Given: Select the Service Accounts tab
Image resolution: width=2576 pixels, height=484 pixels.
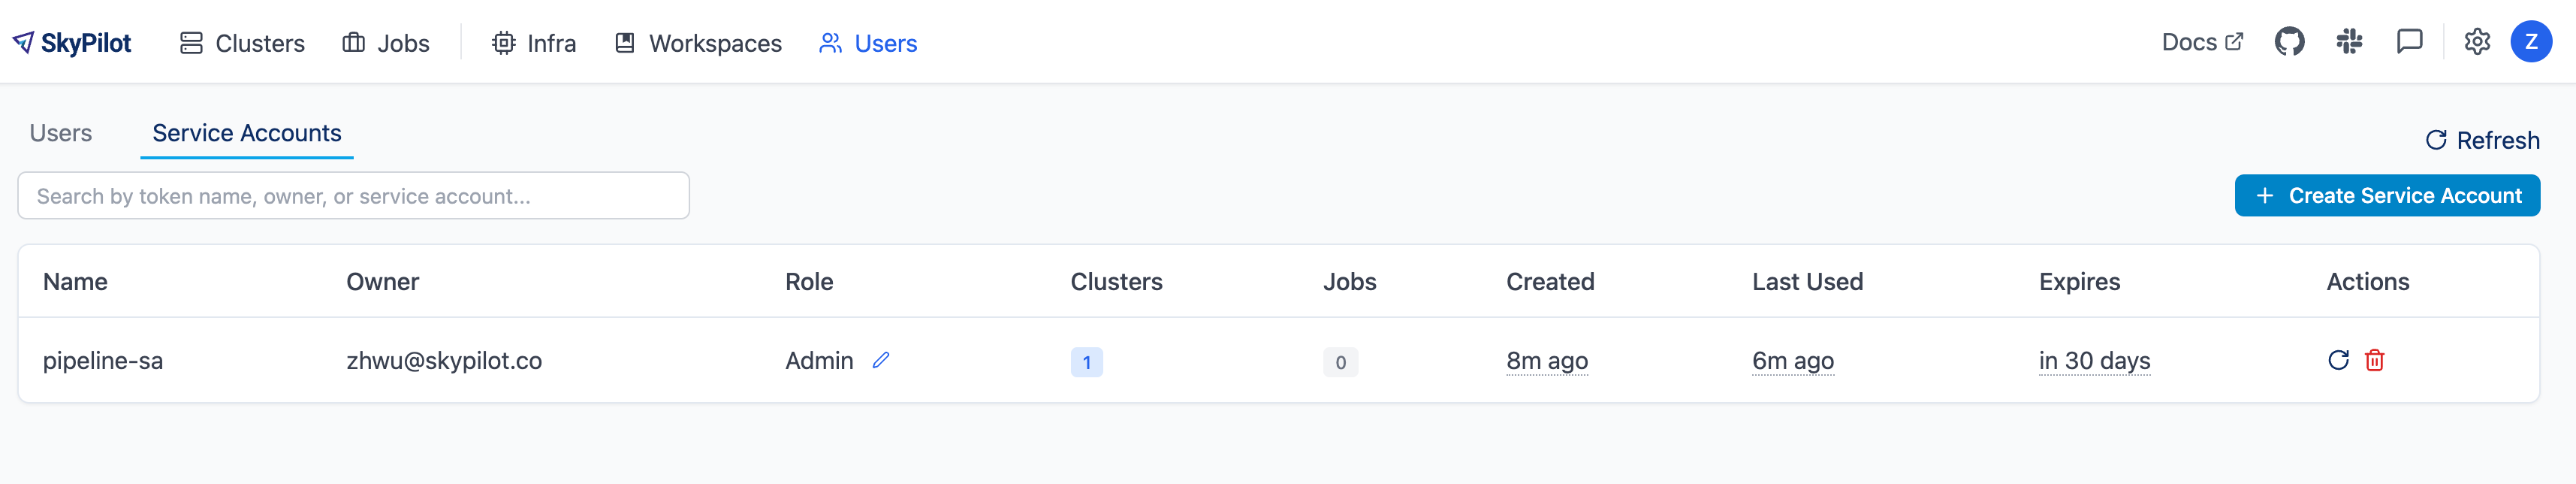Looking at the screenshot, I should [x=245, y=132].
